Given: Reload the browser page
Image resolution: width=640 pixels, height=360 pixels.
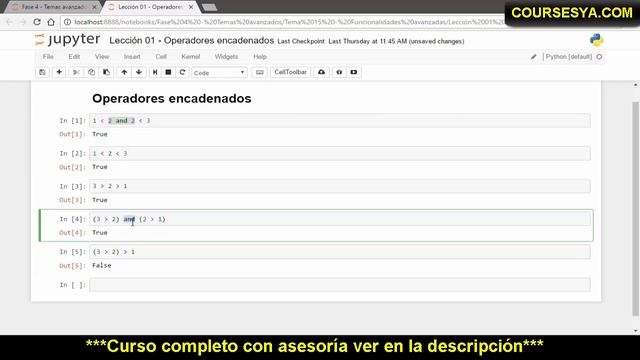Looking at the screenshot, I should point(37,22).
